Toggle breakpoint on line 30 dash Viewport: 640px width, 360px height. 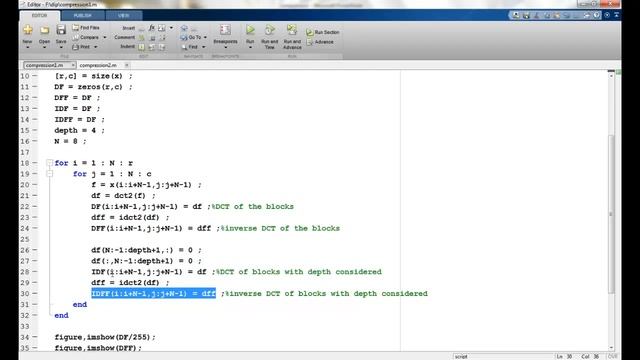pos(35,293)
